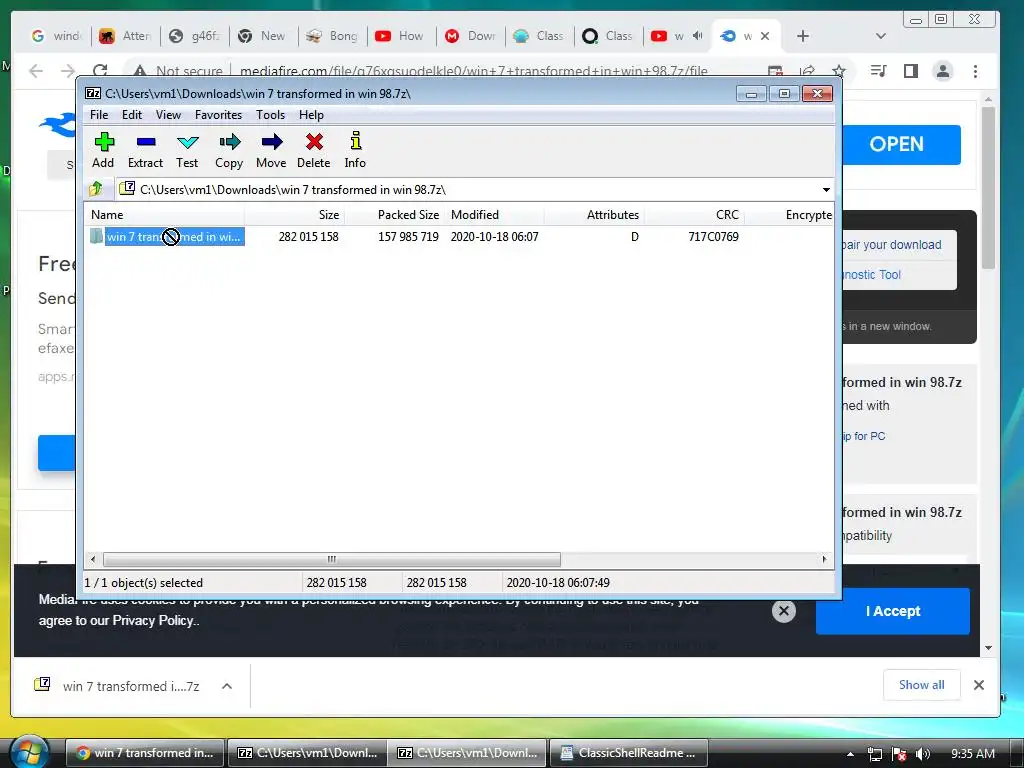Click the '282 015 158' size cell
Screen dimensions: 1024x768
tap(308, 236)
